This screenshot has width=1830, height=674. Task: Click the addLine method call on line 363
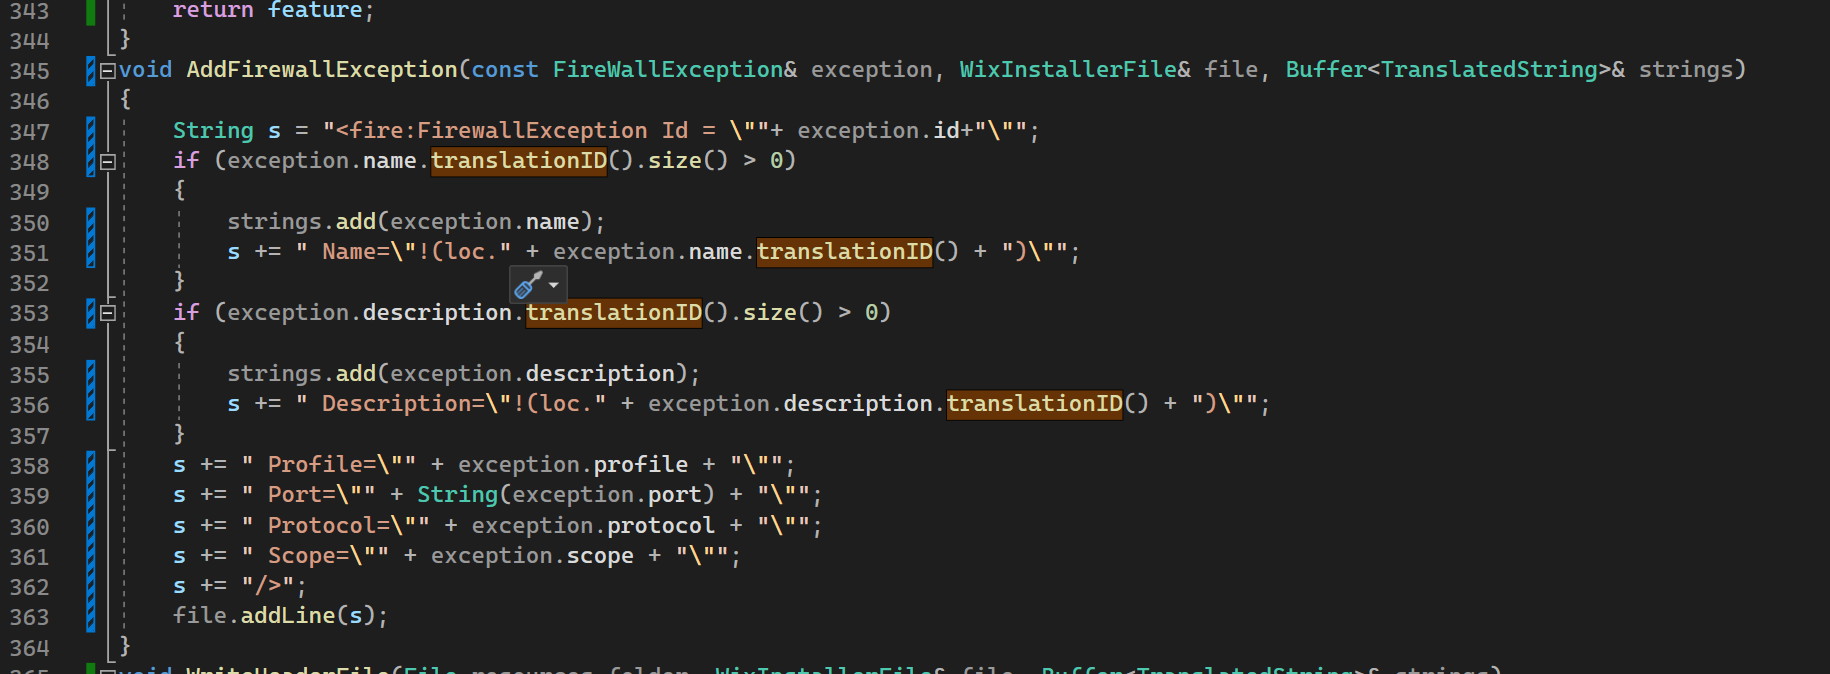287,616
